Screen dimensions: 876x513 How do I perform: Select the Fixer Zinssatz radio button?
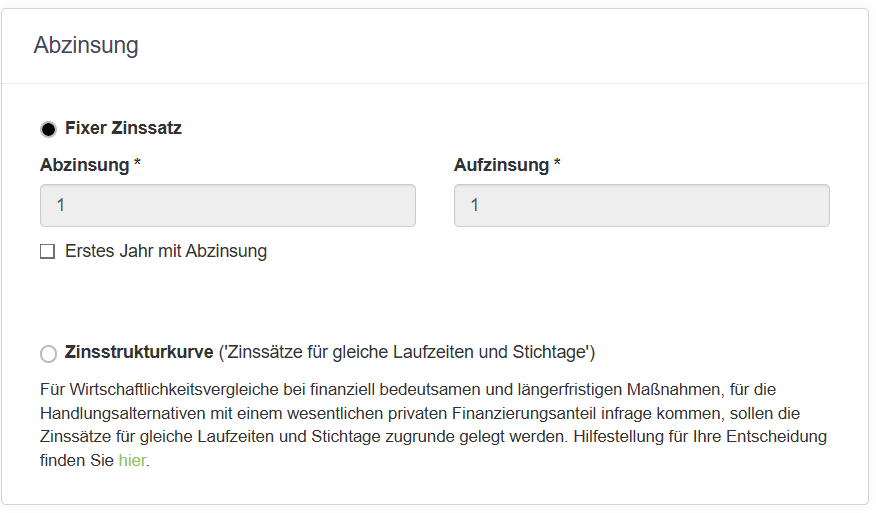[x=48, y=129]
